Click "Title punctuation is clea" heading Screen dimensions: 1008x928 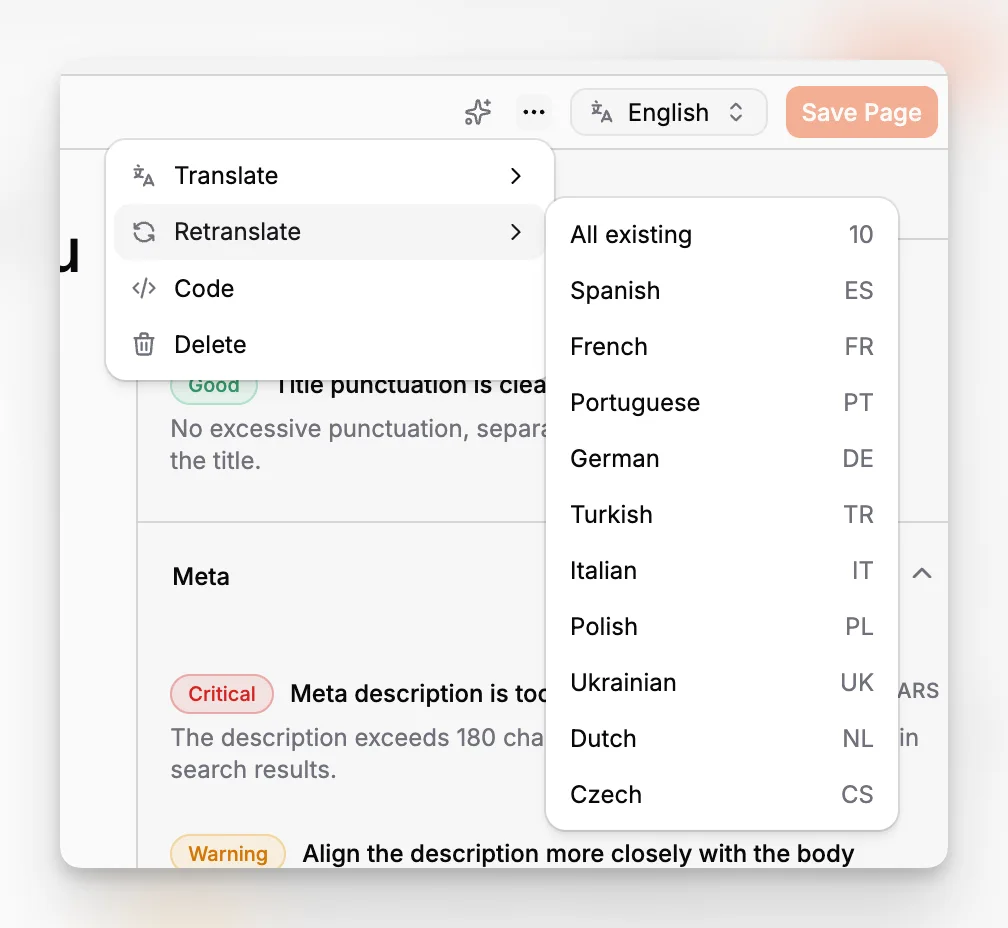(410, 386)
